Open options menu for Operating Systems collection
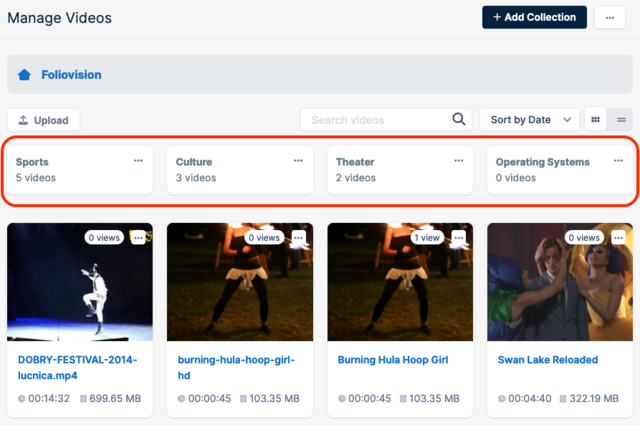Image resolution: width=640 pixels, height=425 pixels. click(x=618, y=160)
